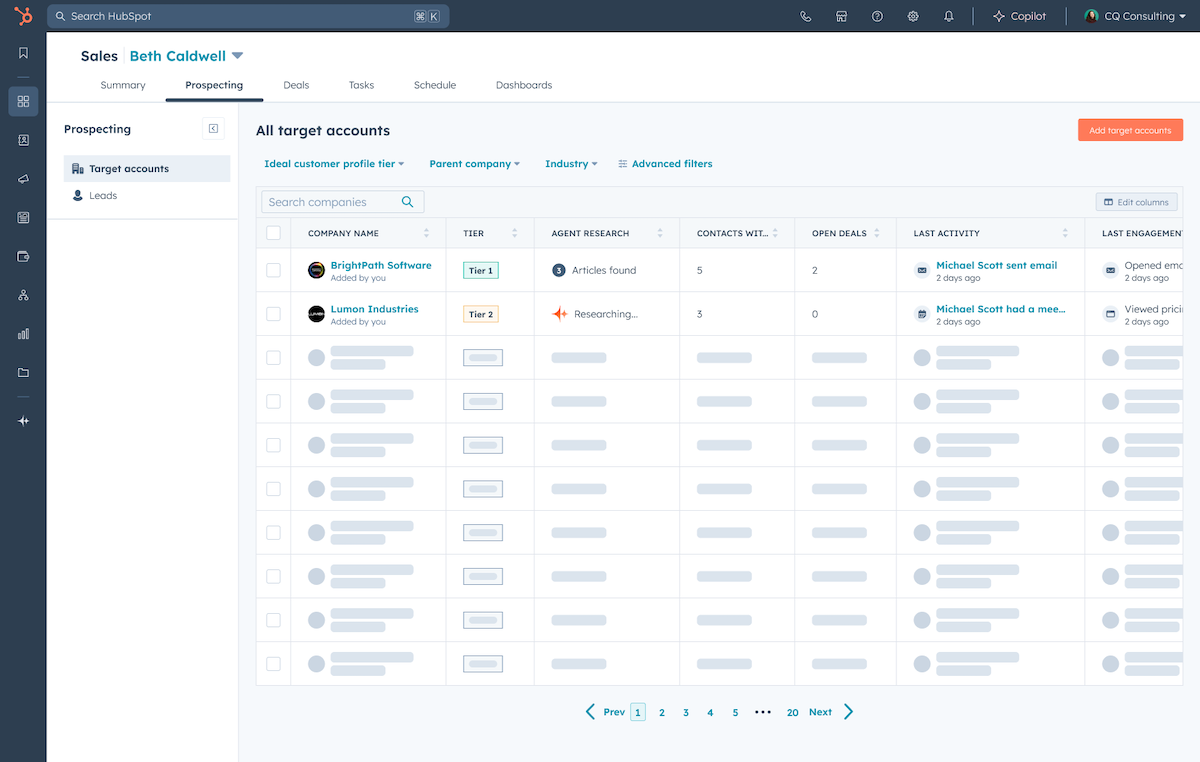Open the BrightPath Software company link
1200x762 pixels.
click(381, 265)
